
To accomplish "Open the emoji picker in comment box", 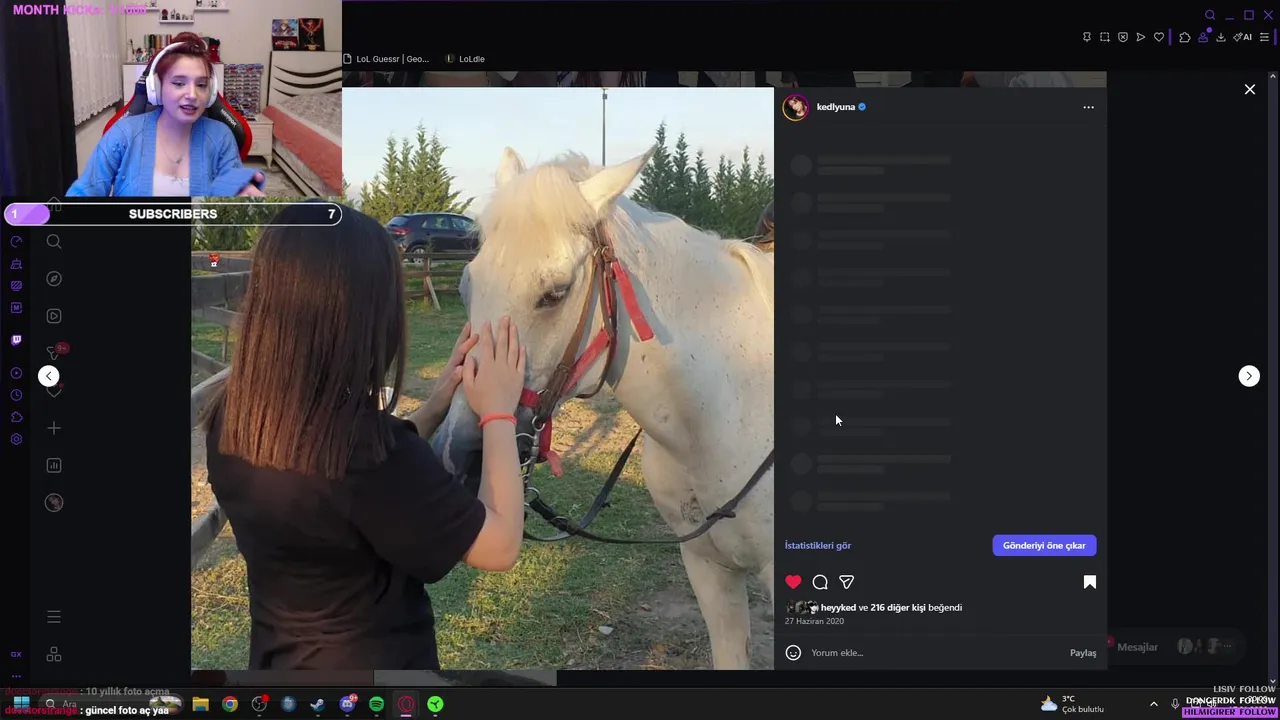I will (793, 653).
